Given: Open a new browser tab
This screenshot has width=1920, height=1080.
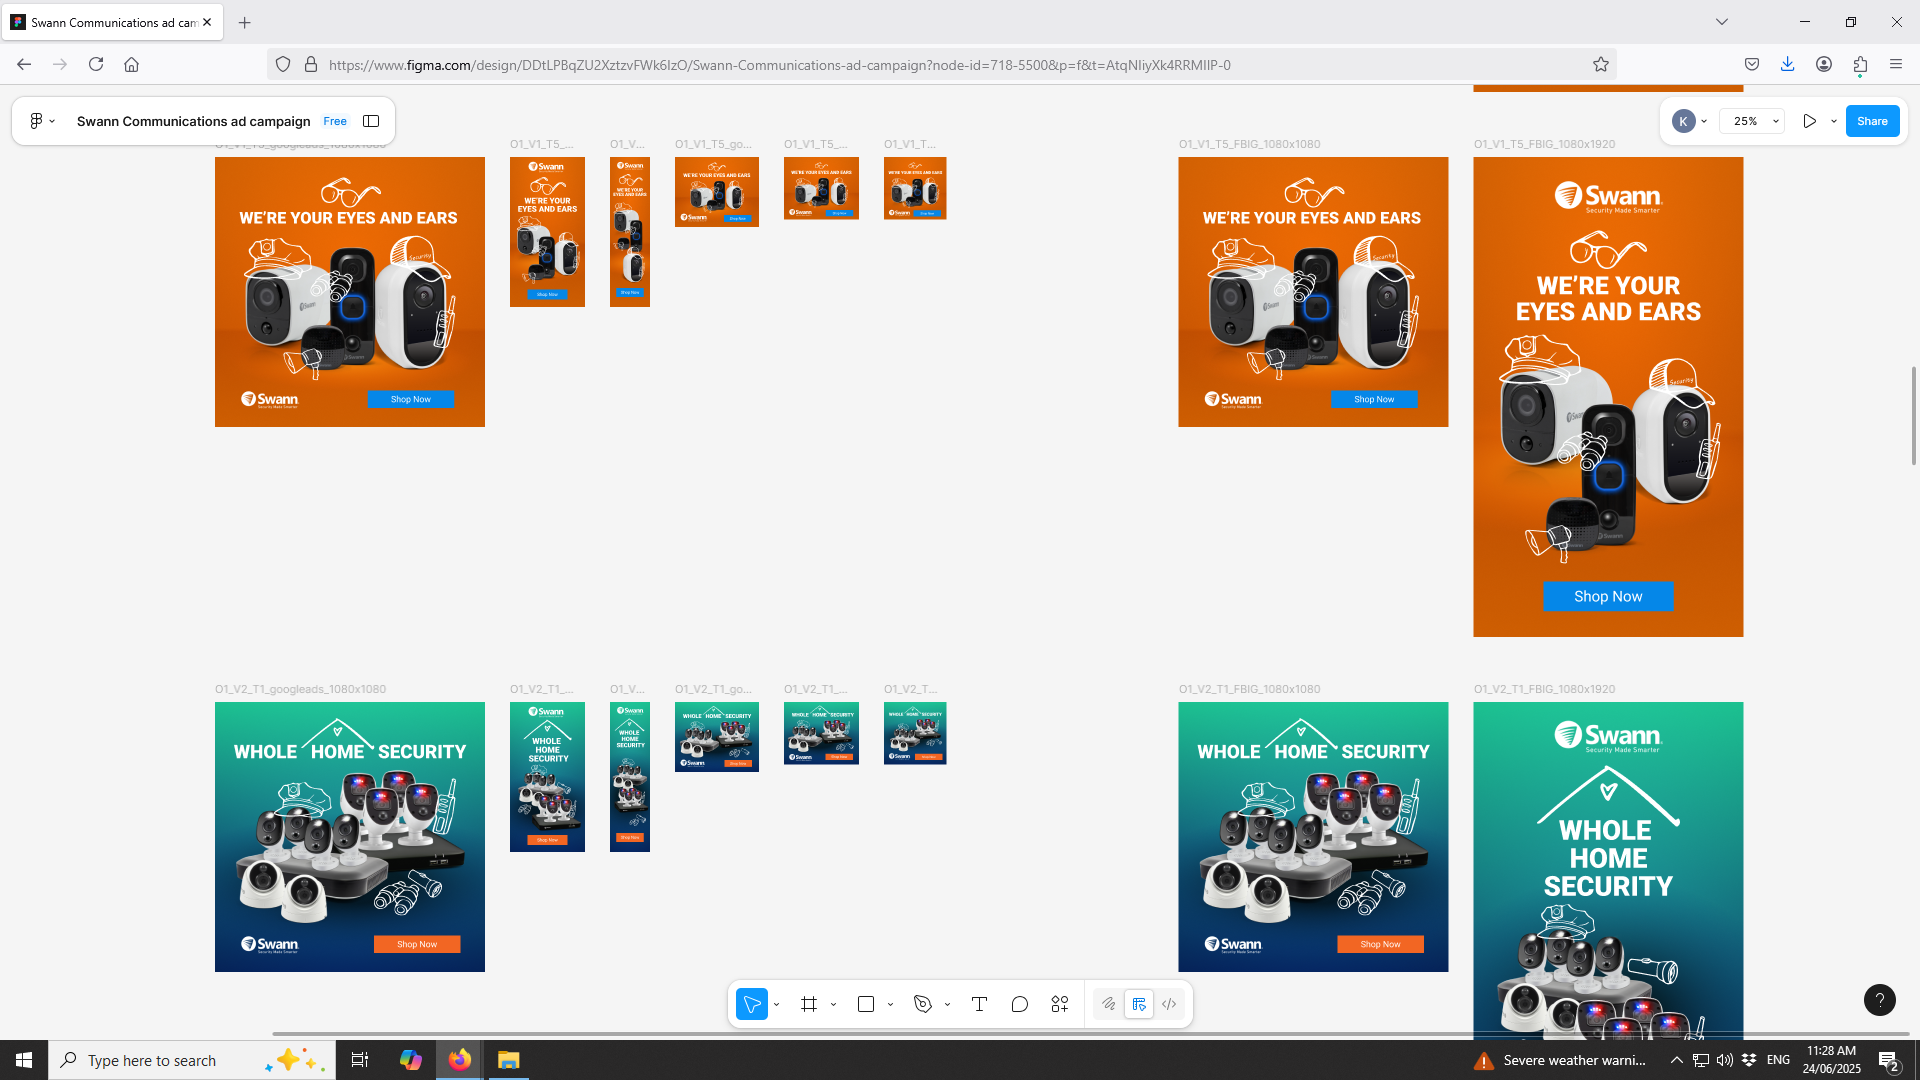Looking at the screenshot, I should coord(244,22).
